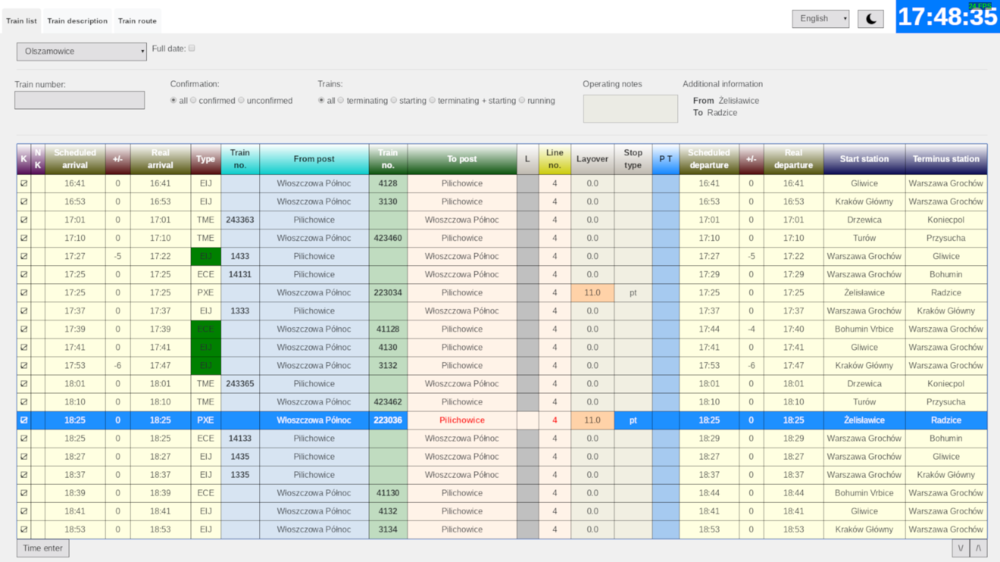Toggle confirmation checkbox for train 3134
This screenshot has width=1000, height=562.
coord(24,529)
